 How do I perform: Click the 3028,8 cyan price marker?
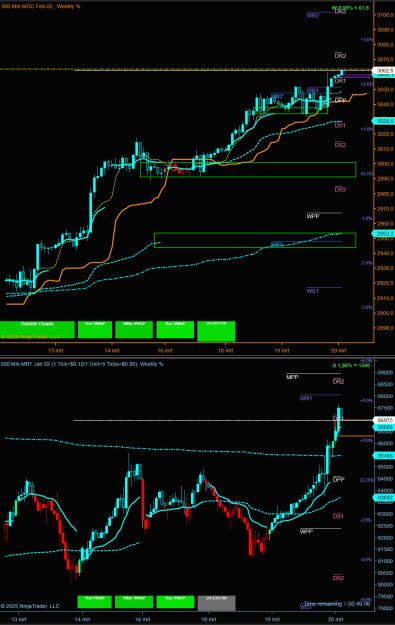point(383,121)
